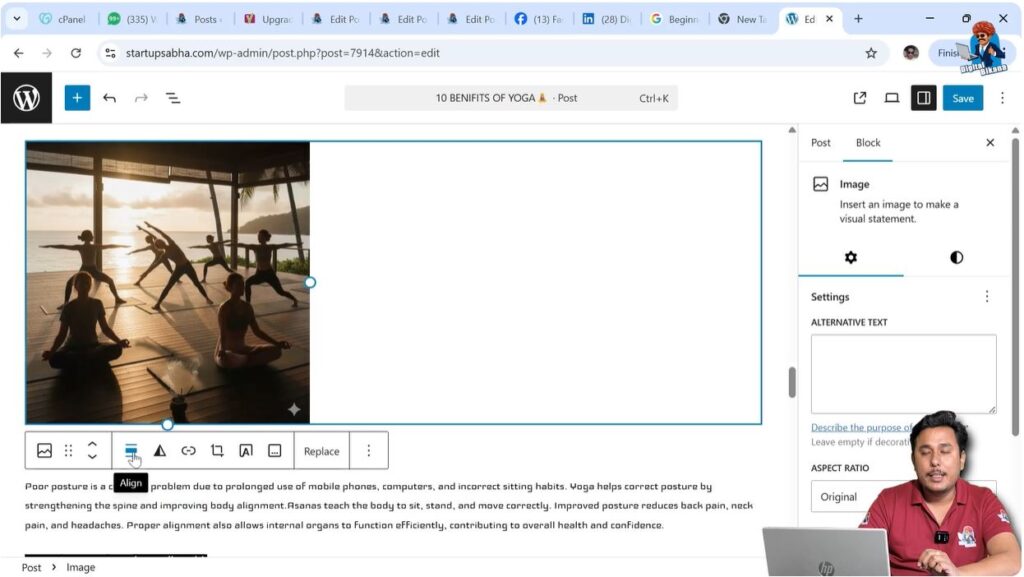The width and height of the screenshot is (1024, 577).
Task: Insert a link on the selected image
Action: (189, 450)
